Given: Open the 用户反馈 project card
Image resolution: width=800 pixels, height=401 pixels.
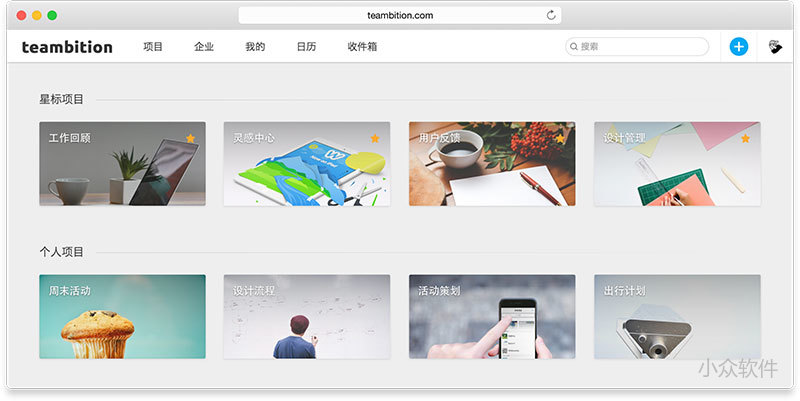Looking at the screenshot, I should [492, 164].
